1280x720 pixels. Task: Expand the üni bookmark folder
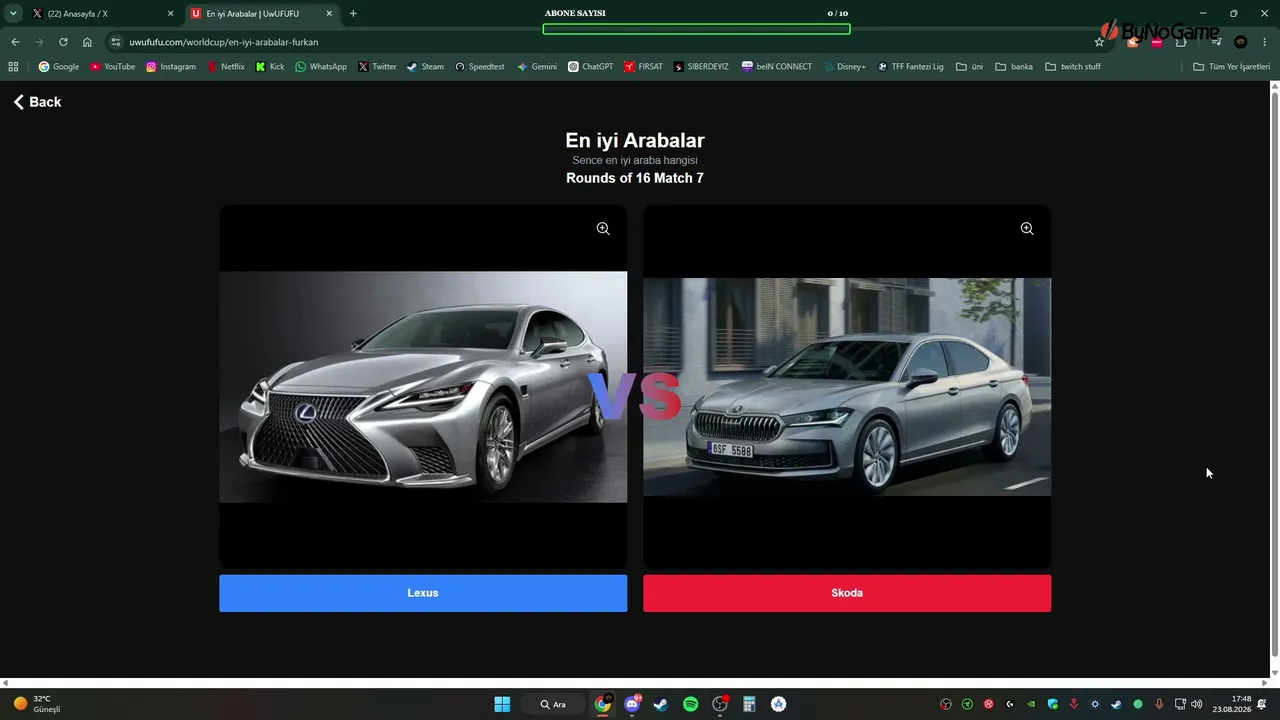pos(970,67)
